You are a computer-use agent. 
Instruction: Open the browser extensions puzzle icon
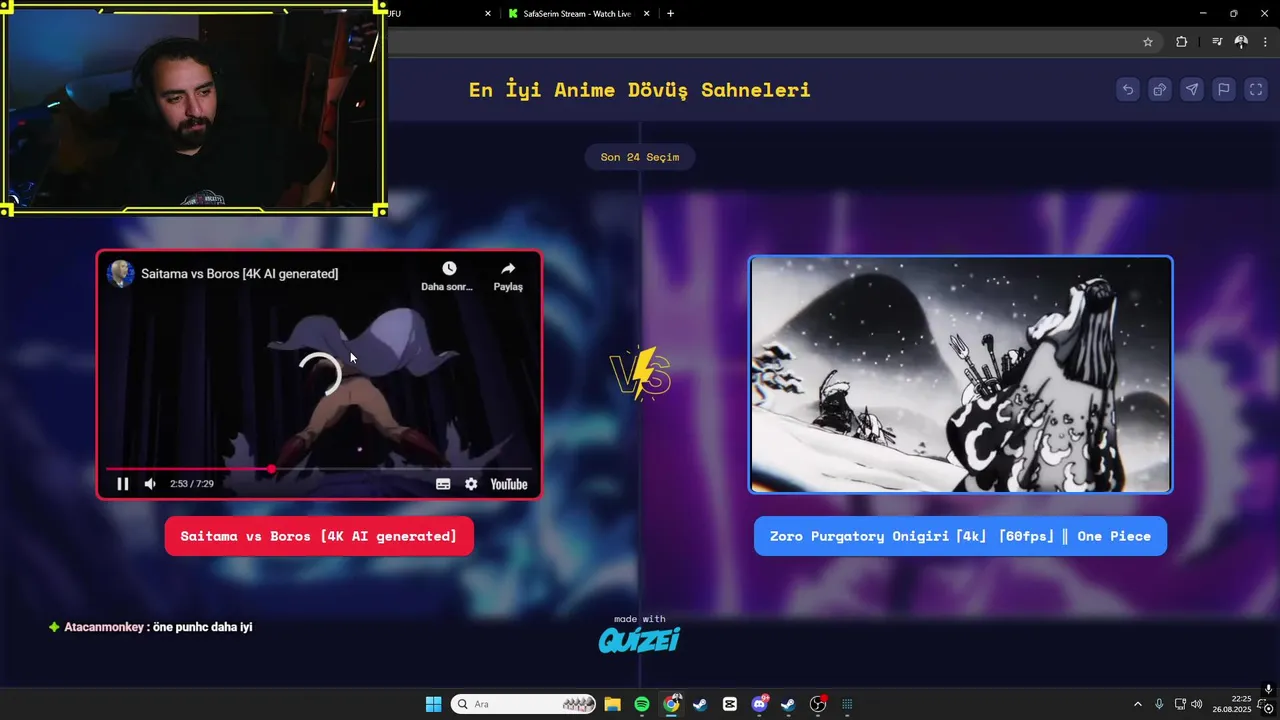point(1181,42)
